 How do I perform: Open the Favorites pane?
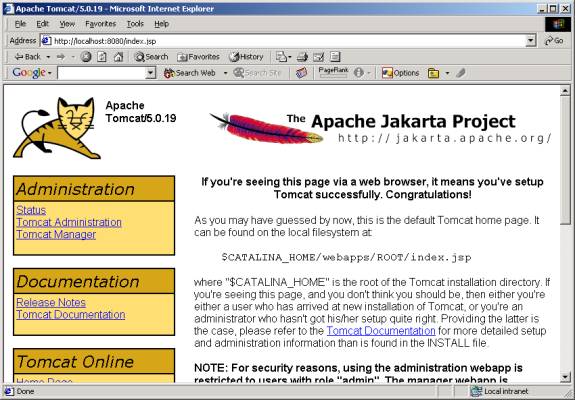coord(198,57)
